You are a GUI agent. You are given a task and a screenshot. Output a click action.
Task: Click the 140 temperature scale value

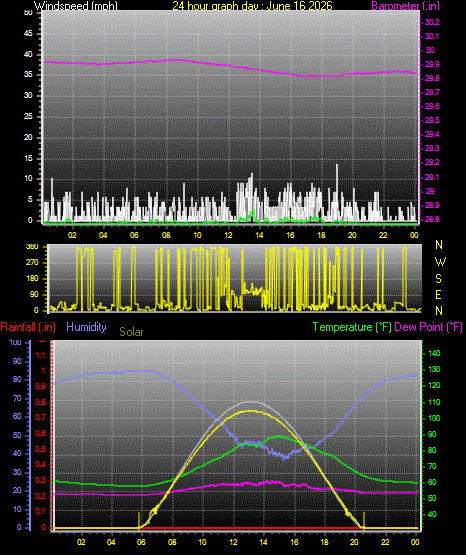(x=434, y=353)
